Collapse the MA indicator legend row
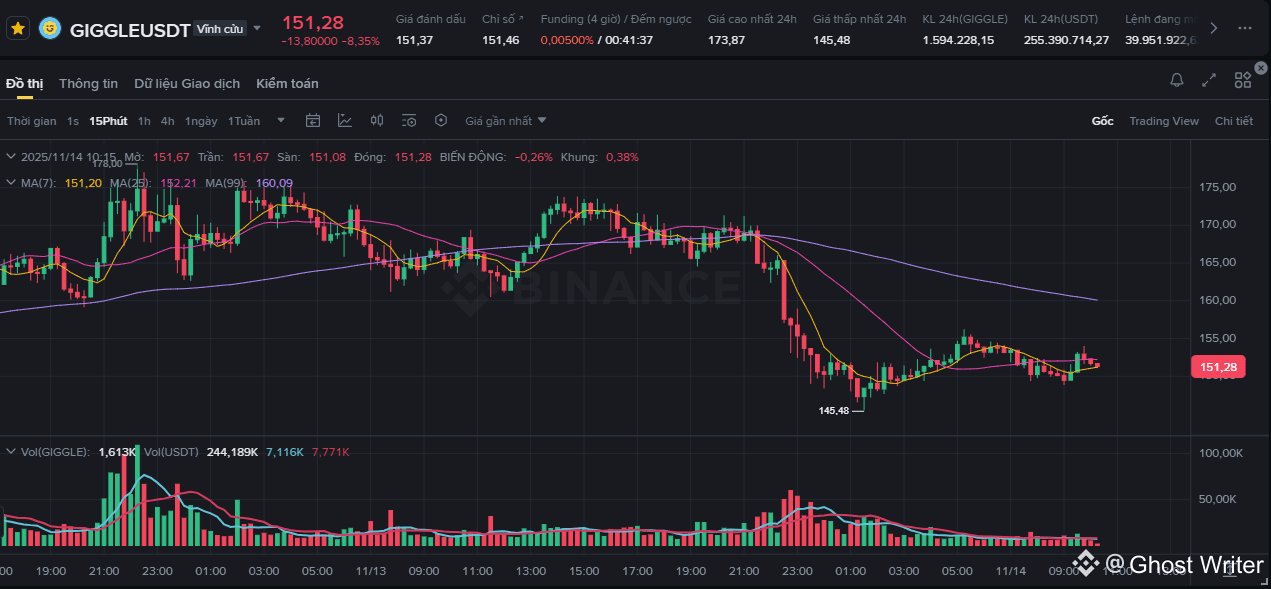The height and width of the screenshot is (589, 1271). (x=11, y=183)
